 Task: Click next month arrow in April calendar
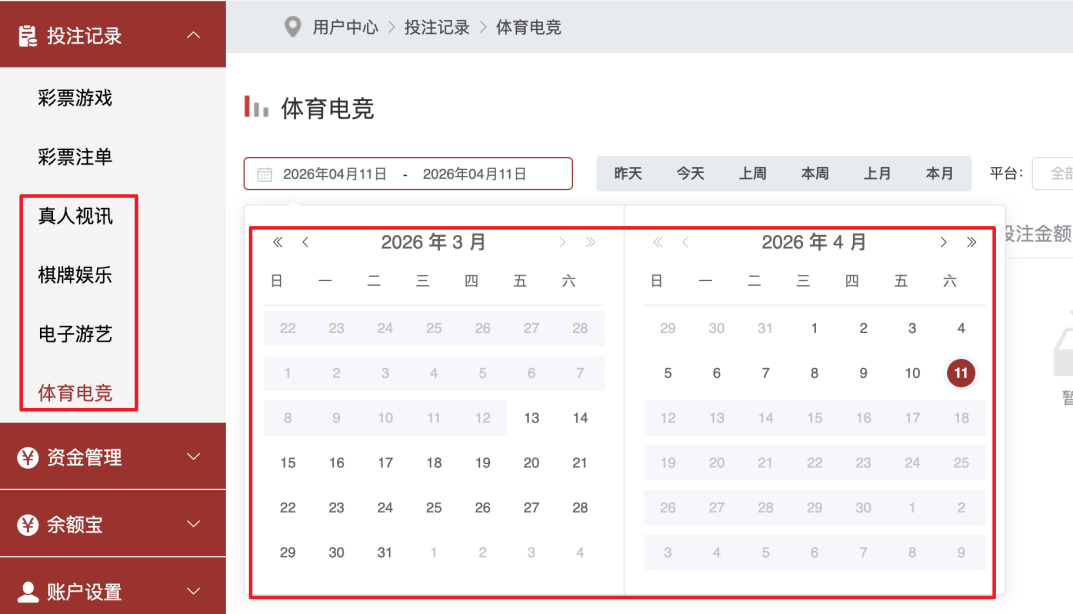click(943, 242)
